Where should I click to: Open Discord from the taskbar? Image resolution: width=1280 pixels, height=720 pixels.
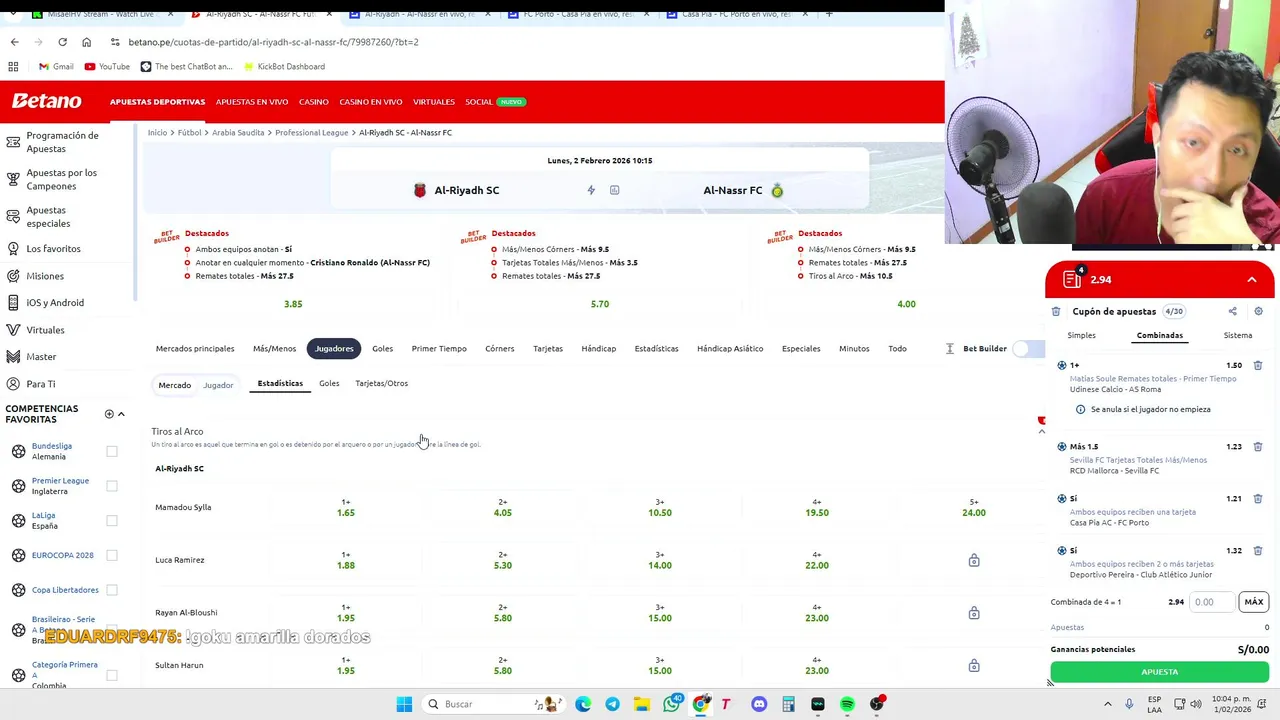click(x=759, y=704)
